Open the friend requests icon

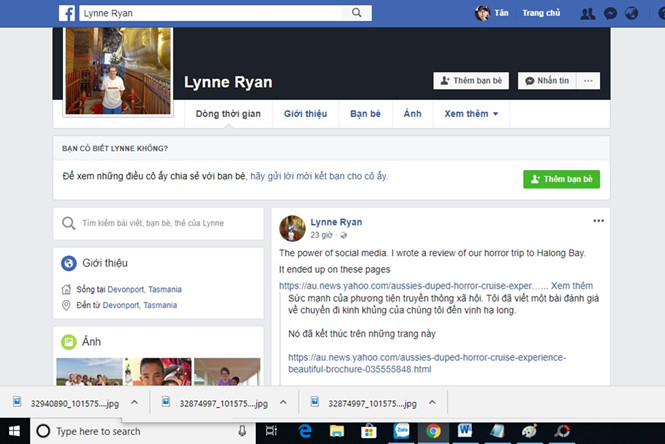pyautogui.click(x=587, y=14)
